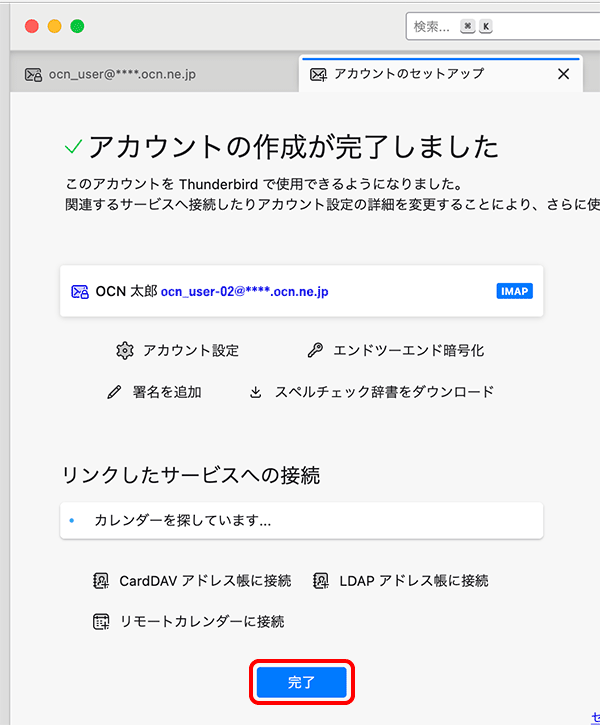Click the カレンダーを探しています status row
This screenshot has width=600, height=725.
coord(300,520)
